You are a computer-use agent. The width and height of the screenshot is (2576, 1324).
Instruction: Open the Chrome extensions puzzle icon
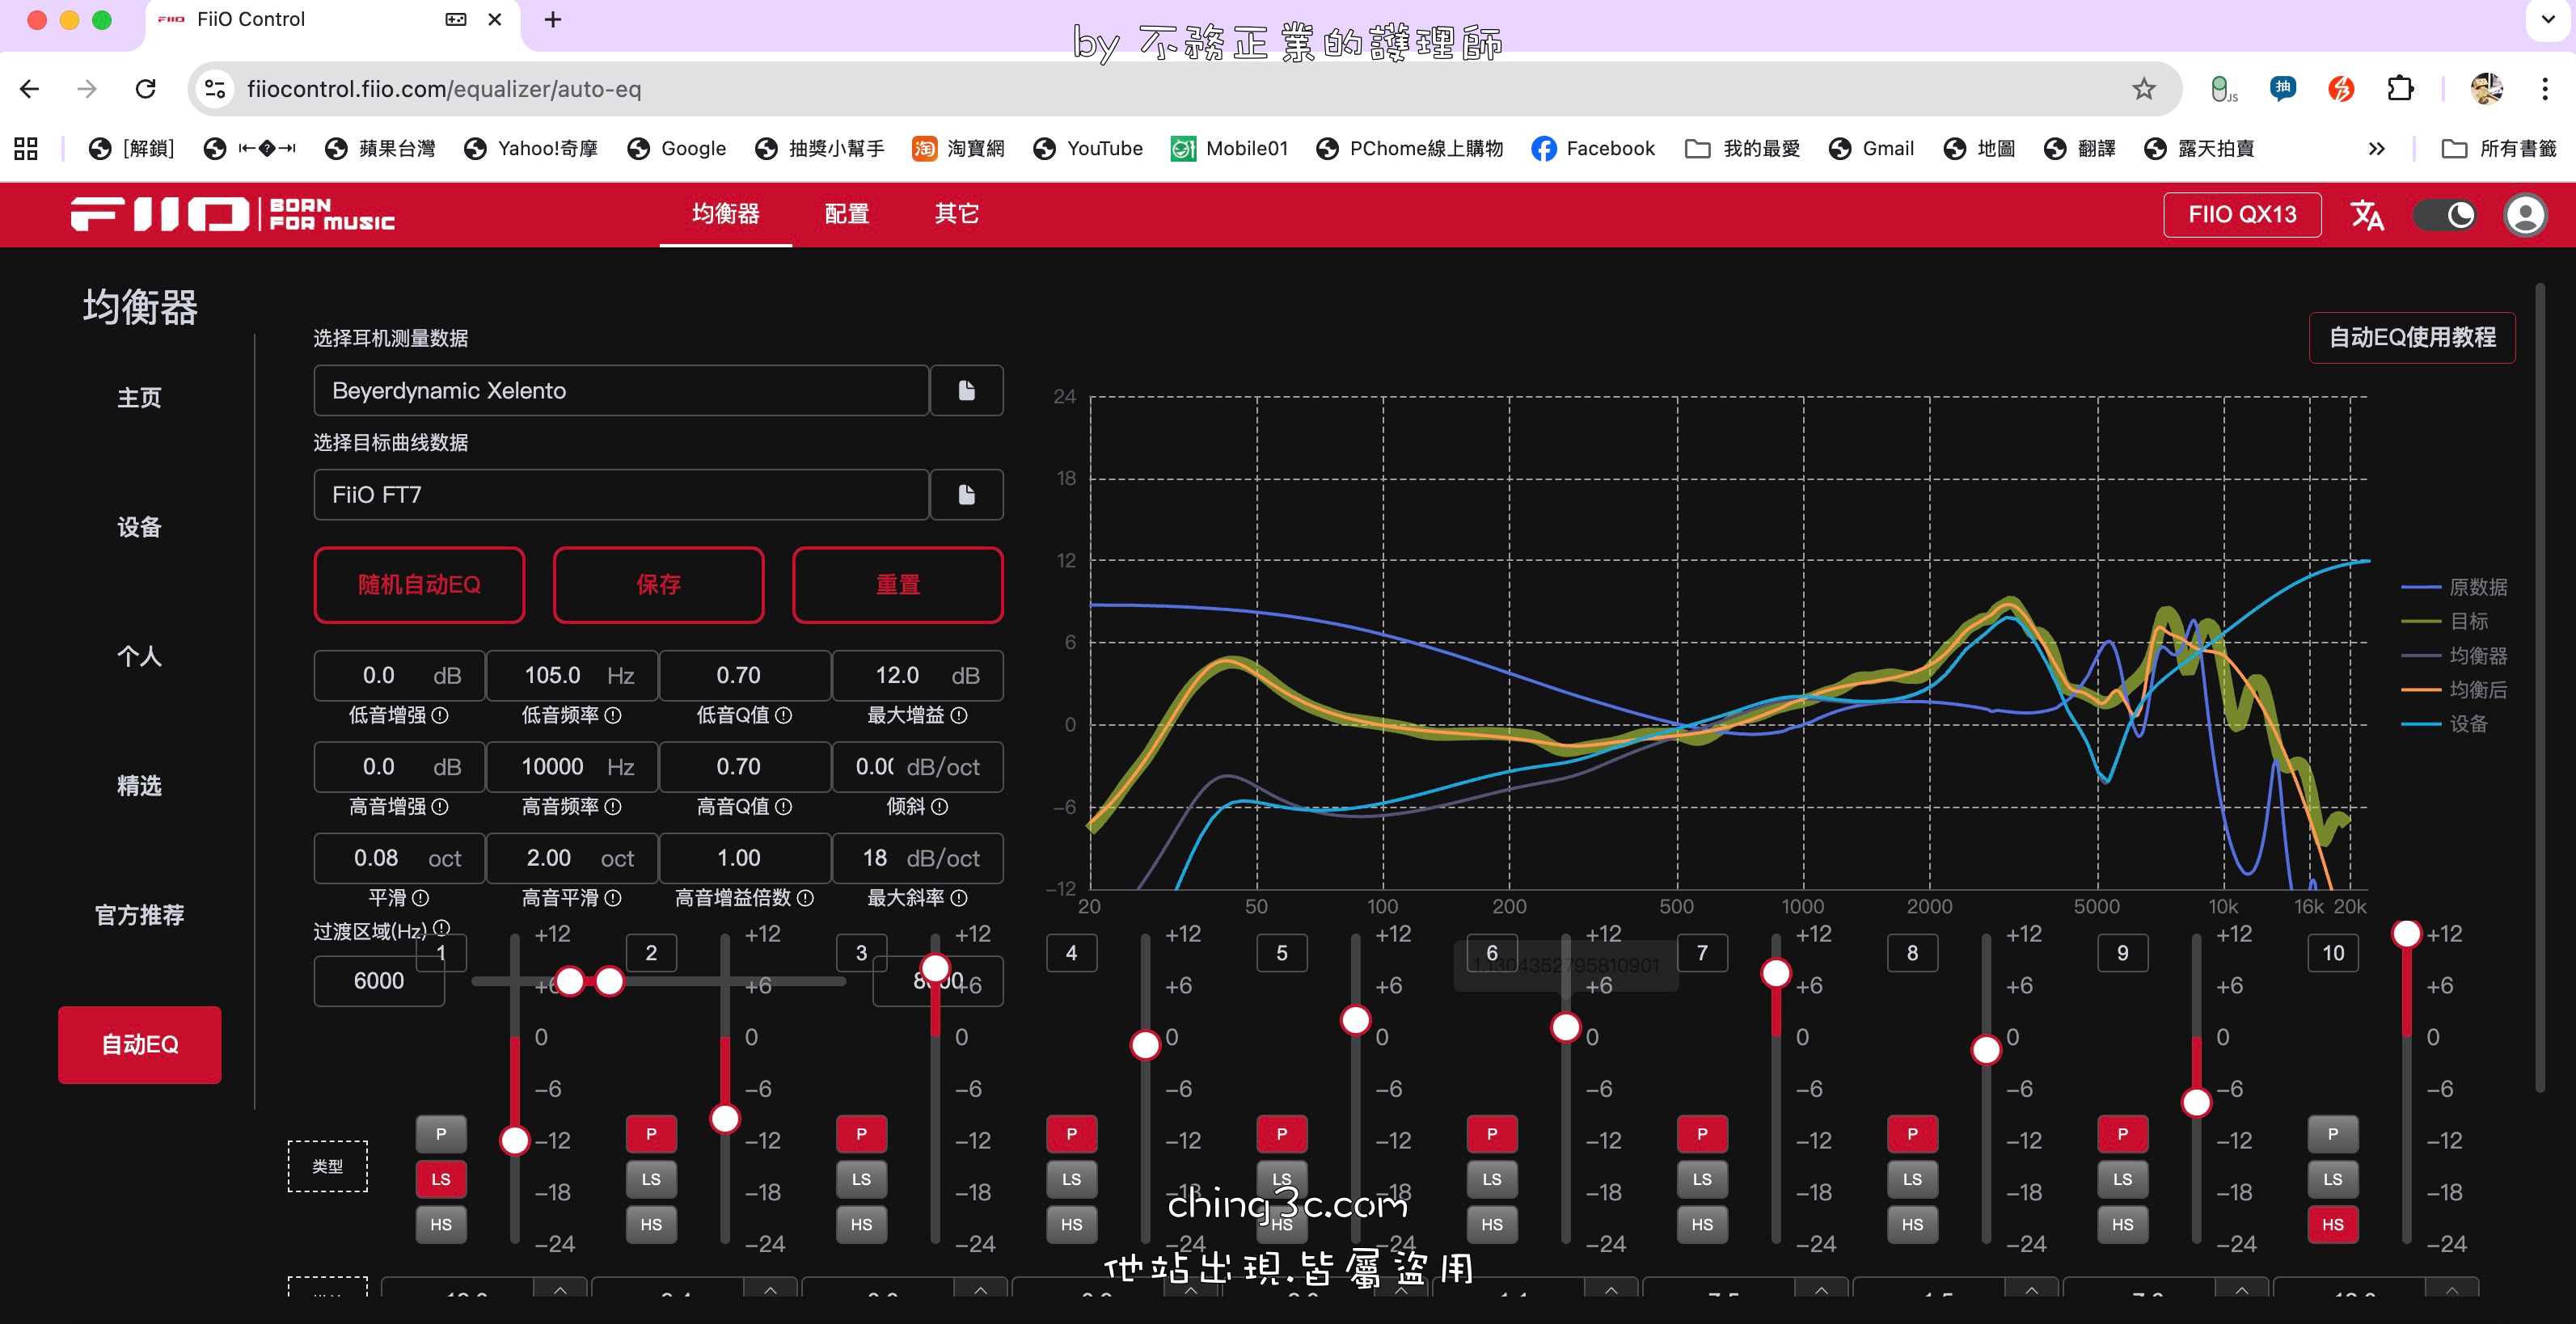click(x=2400, y=89)
